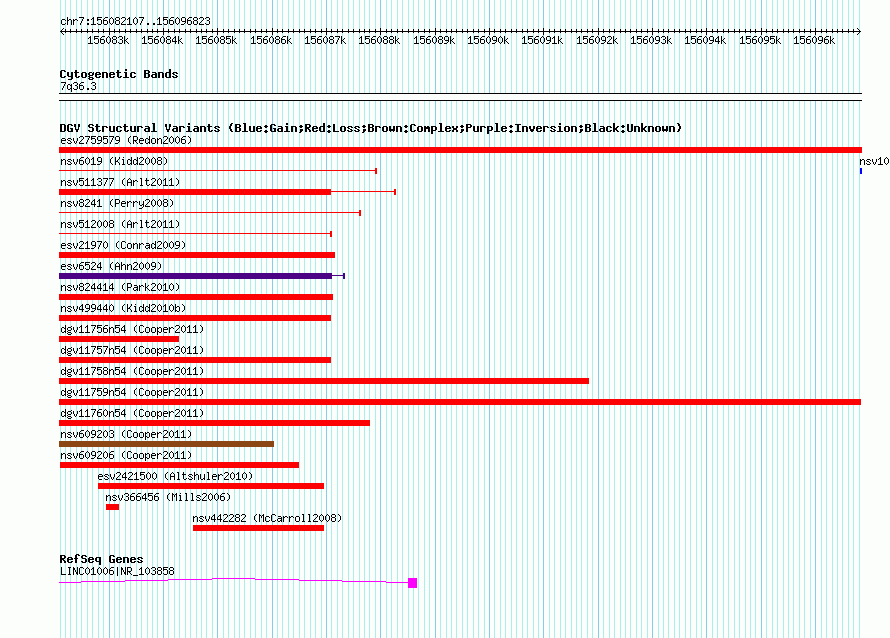Click the 156093k ruler tick label
890x638 pixels.
tap(650, 40)
